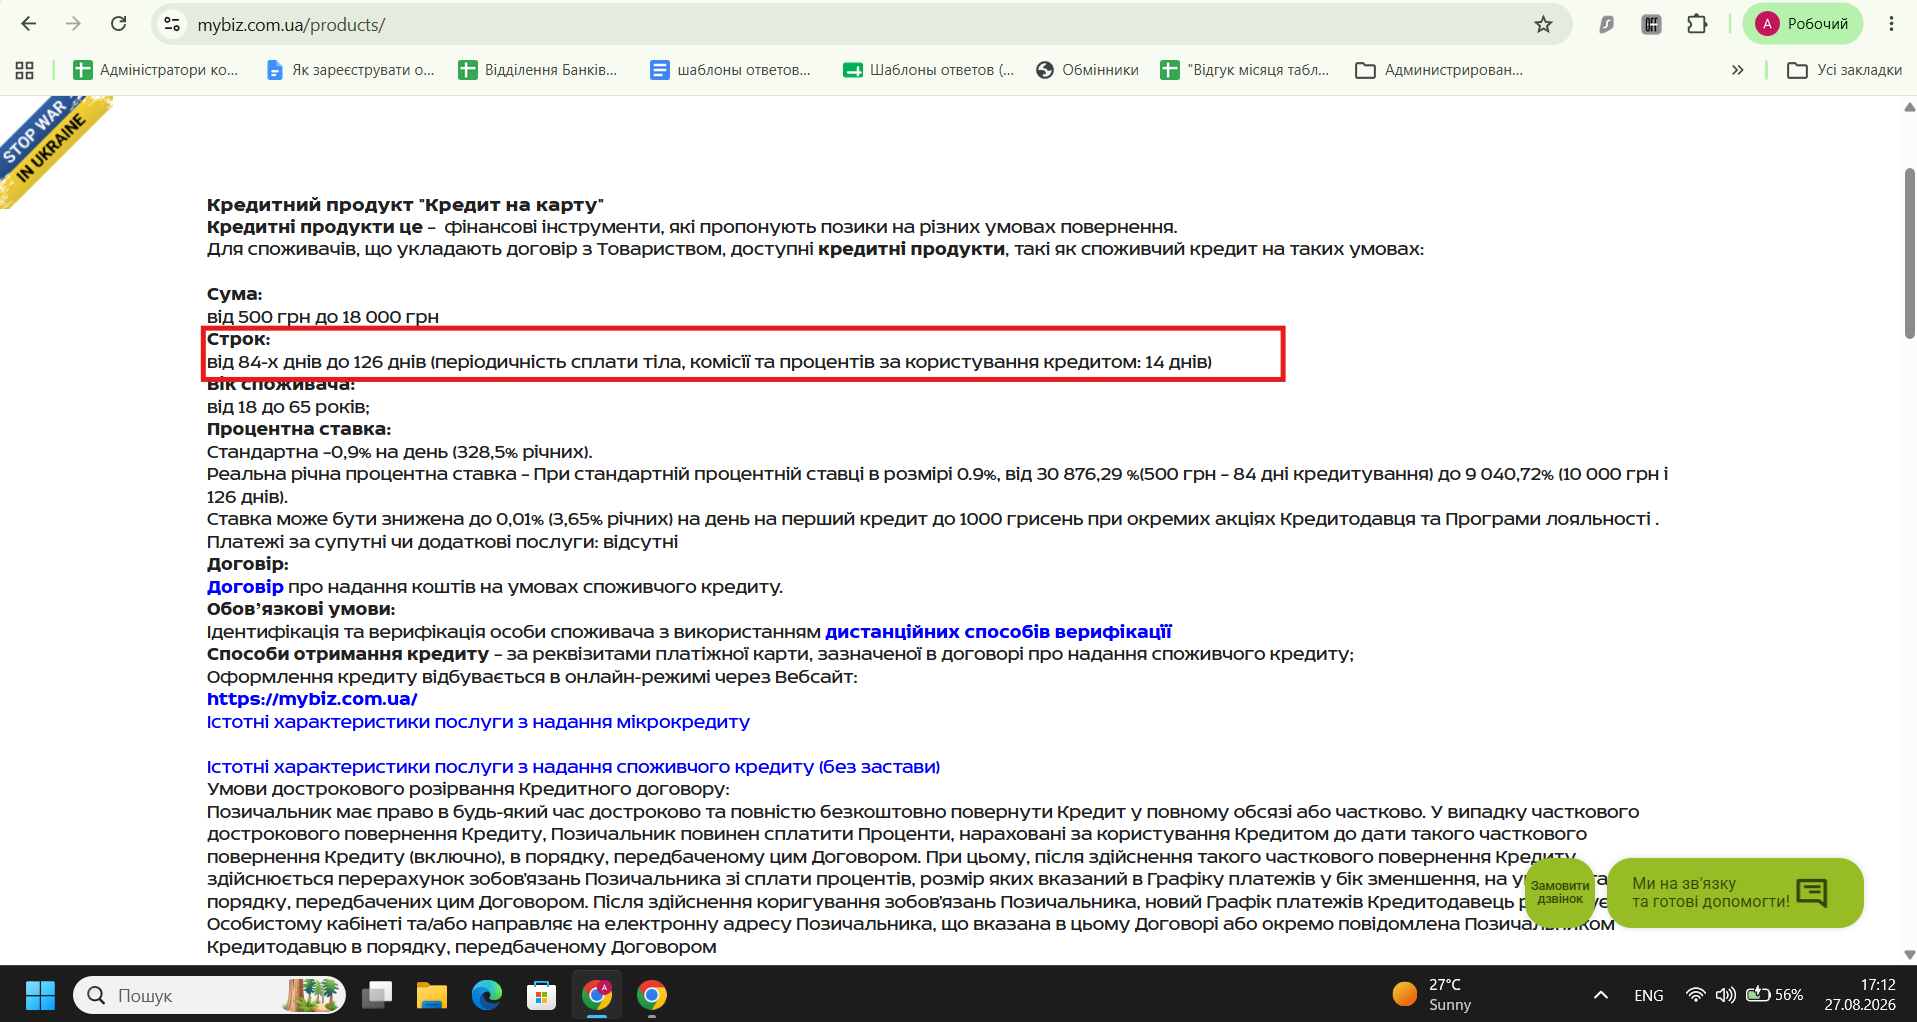1917x1022 pixels.
Task: Click the Обов'язкові умови: label
Action: tap(301, 609)
